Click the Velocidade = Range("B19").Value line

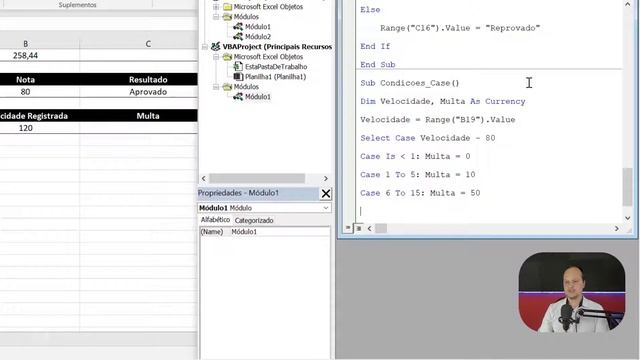[x=438, y=120]
